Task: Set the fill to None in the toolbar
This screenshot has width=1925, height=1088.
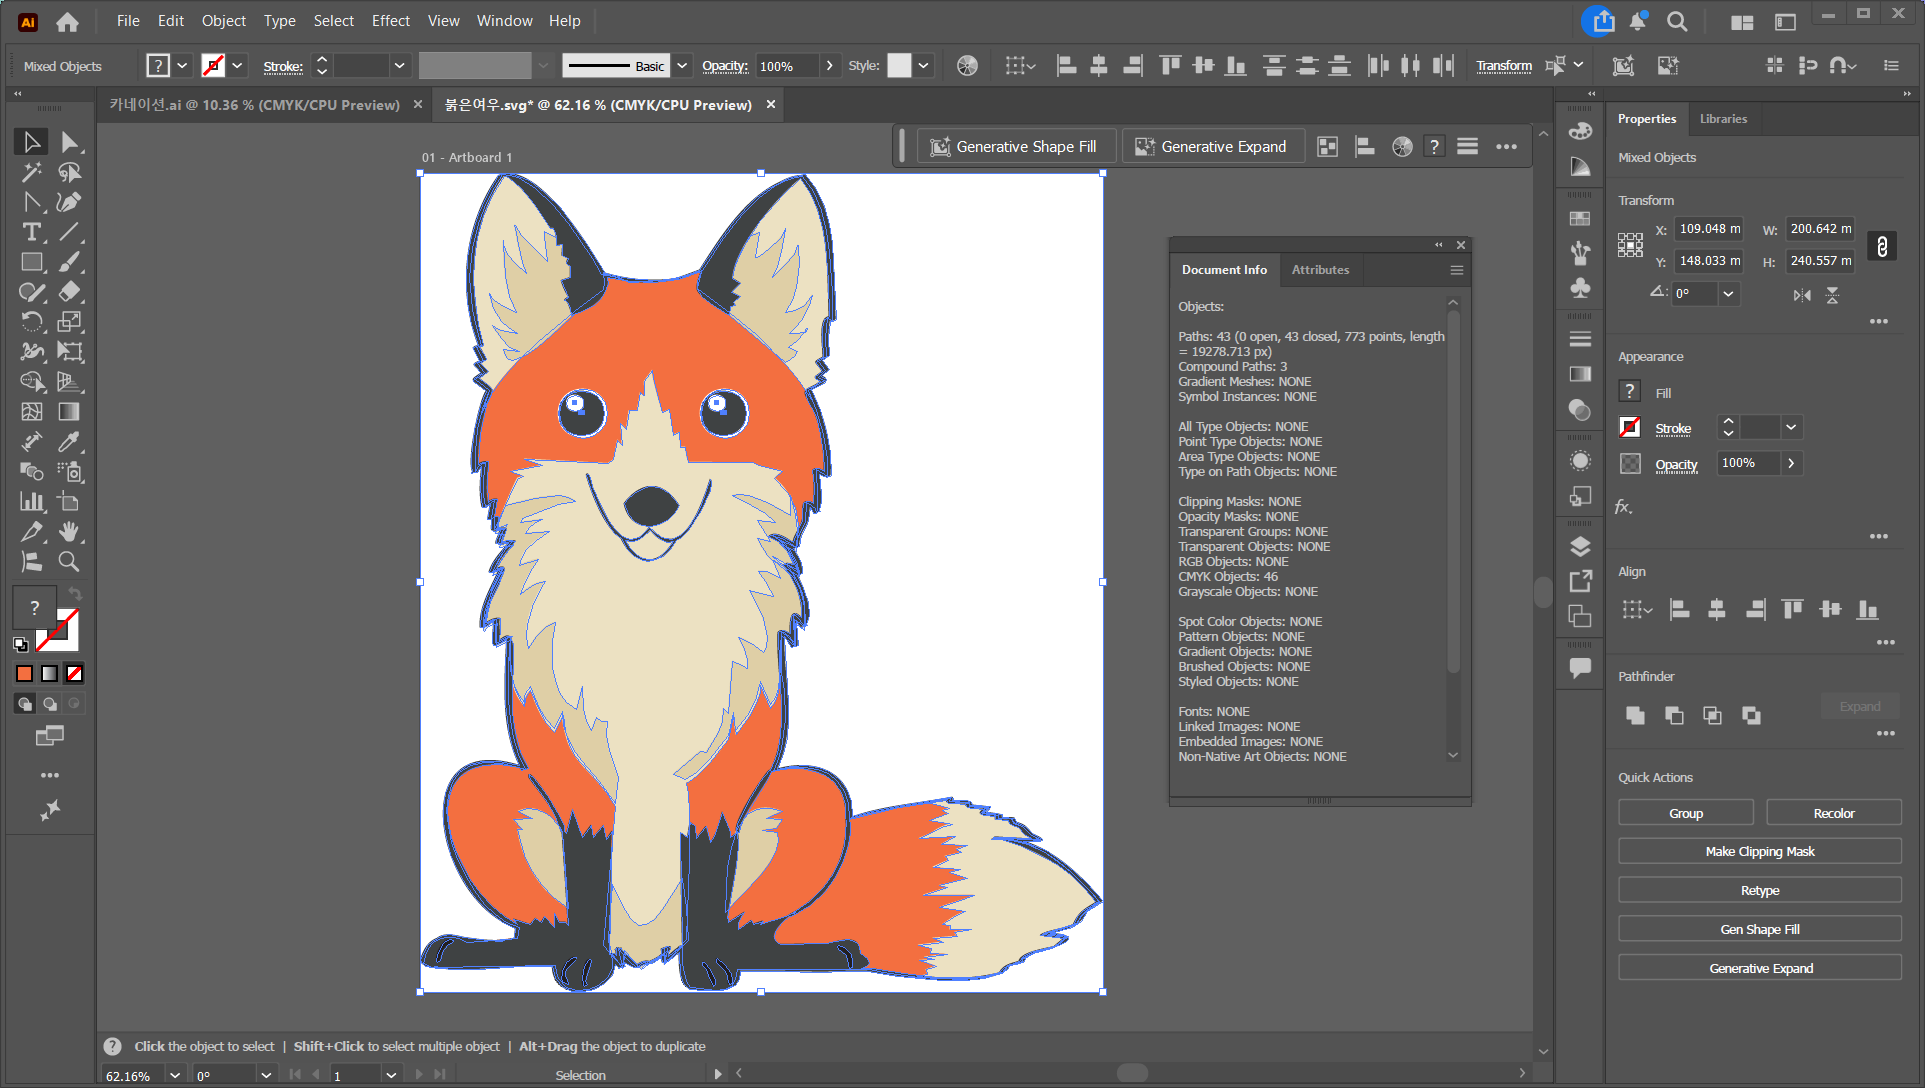Action: pos(74,674)
